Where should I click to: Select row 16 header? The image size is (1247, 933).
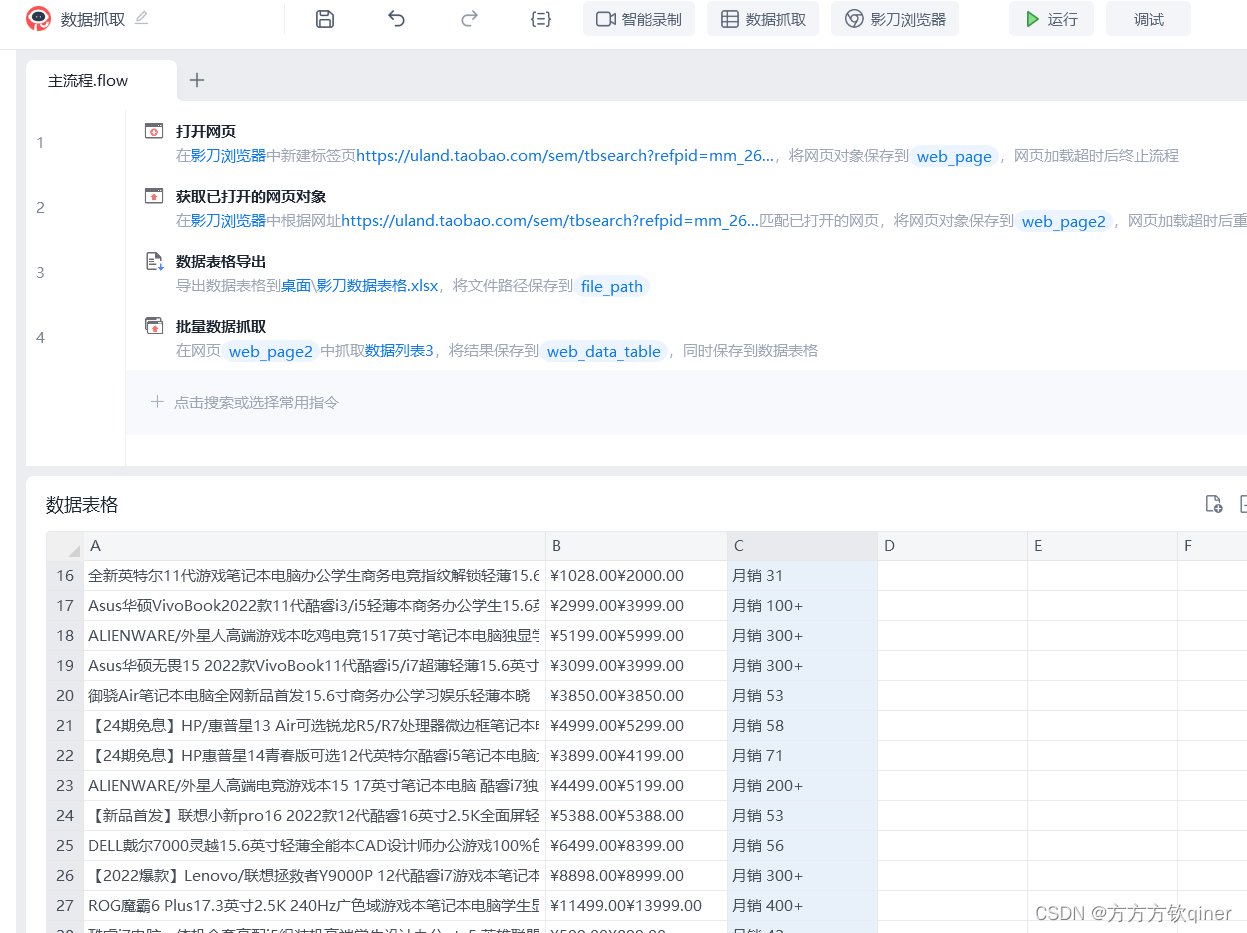click(x=66, y=576)
